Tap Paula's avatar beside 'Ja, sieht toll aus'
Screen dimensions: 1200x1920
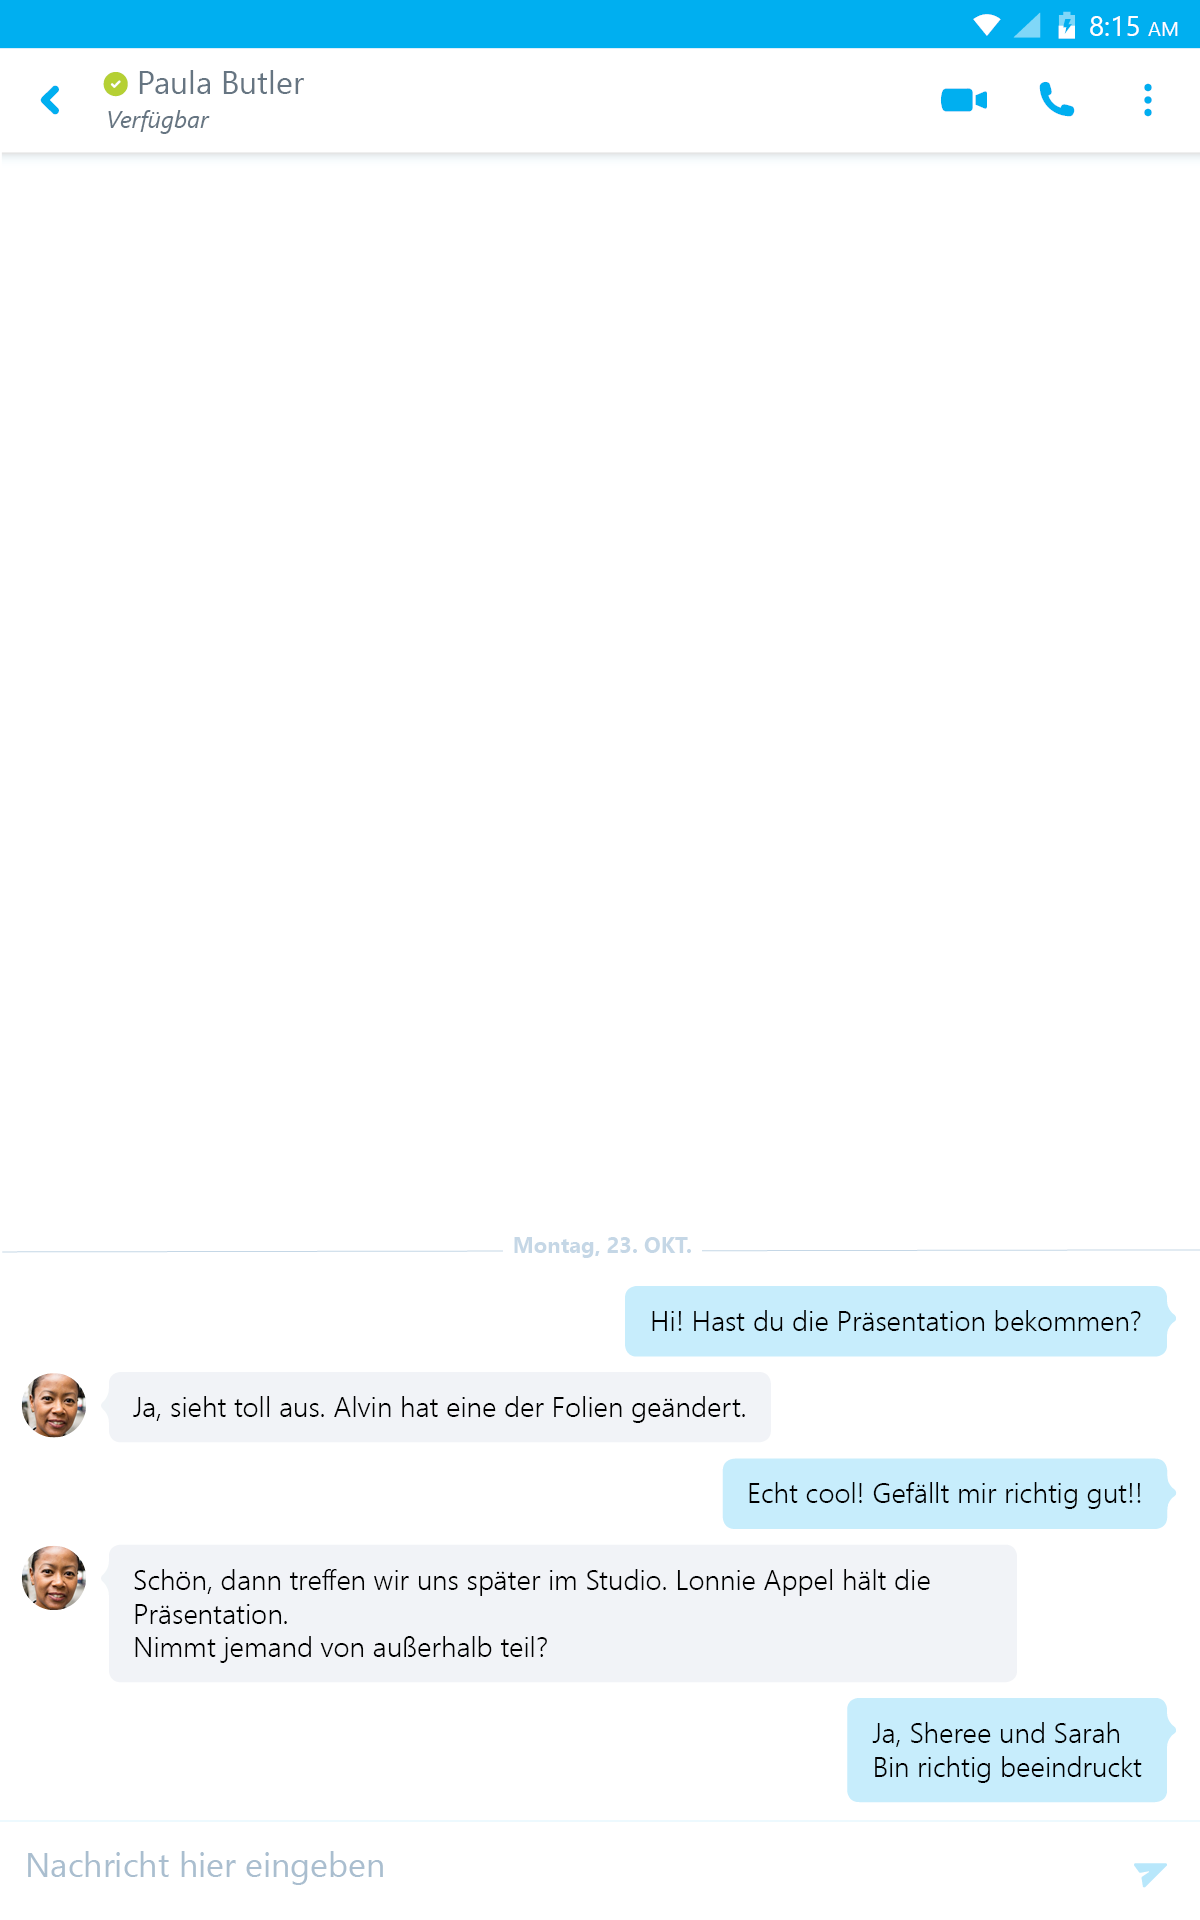[54, 1405]
